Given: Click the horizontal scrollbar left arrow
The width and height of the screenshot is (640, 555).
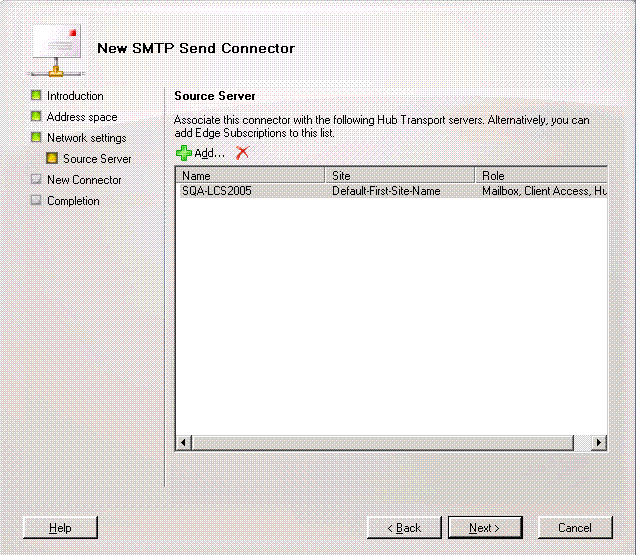Looking at the screenshot, I should tap(183, 442).
